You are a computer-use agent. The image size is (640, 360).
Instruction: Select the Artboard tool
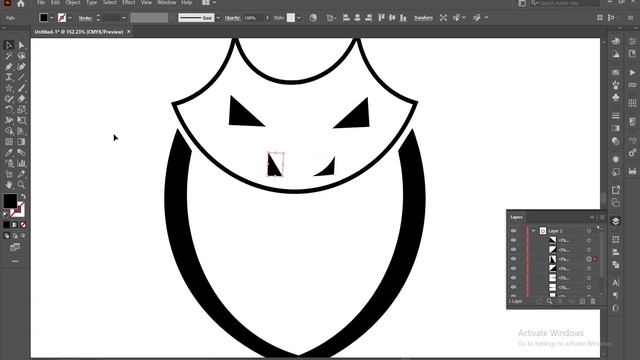[9, 174]
